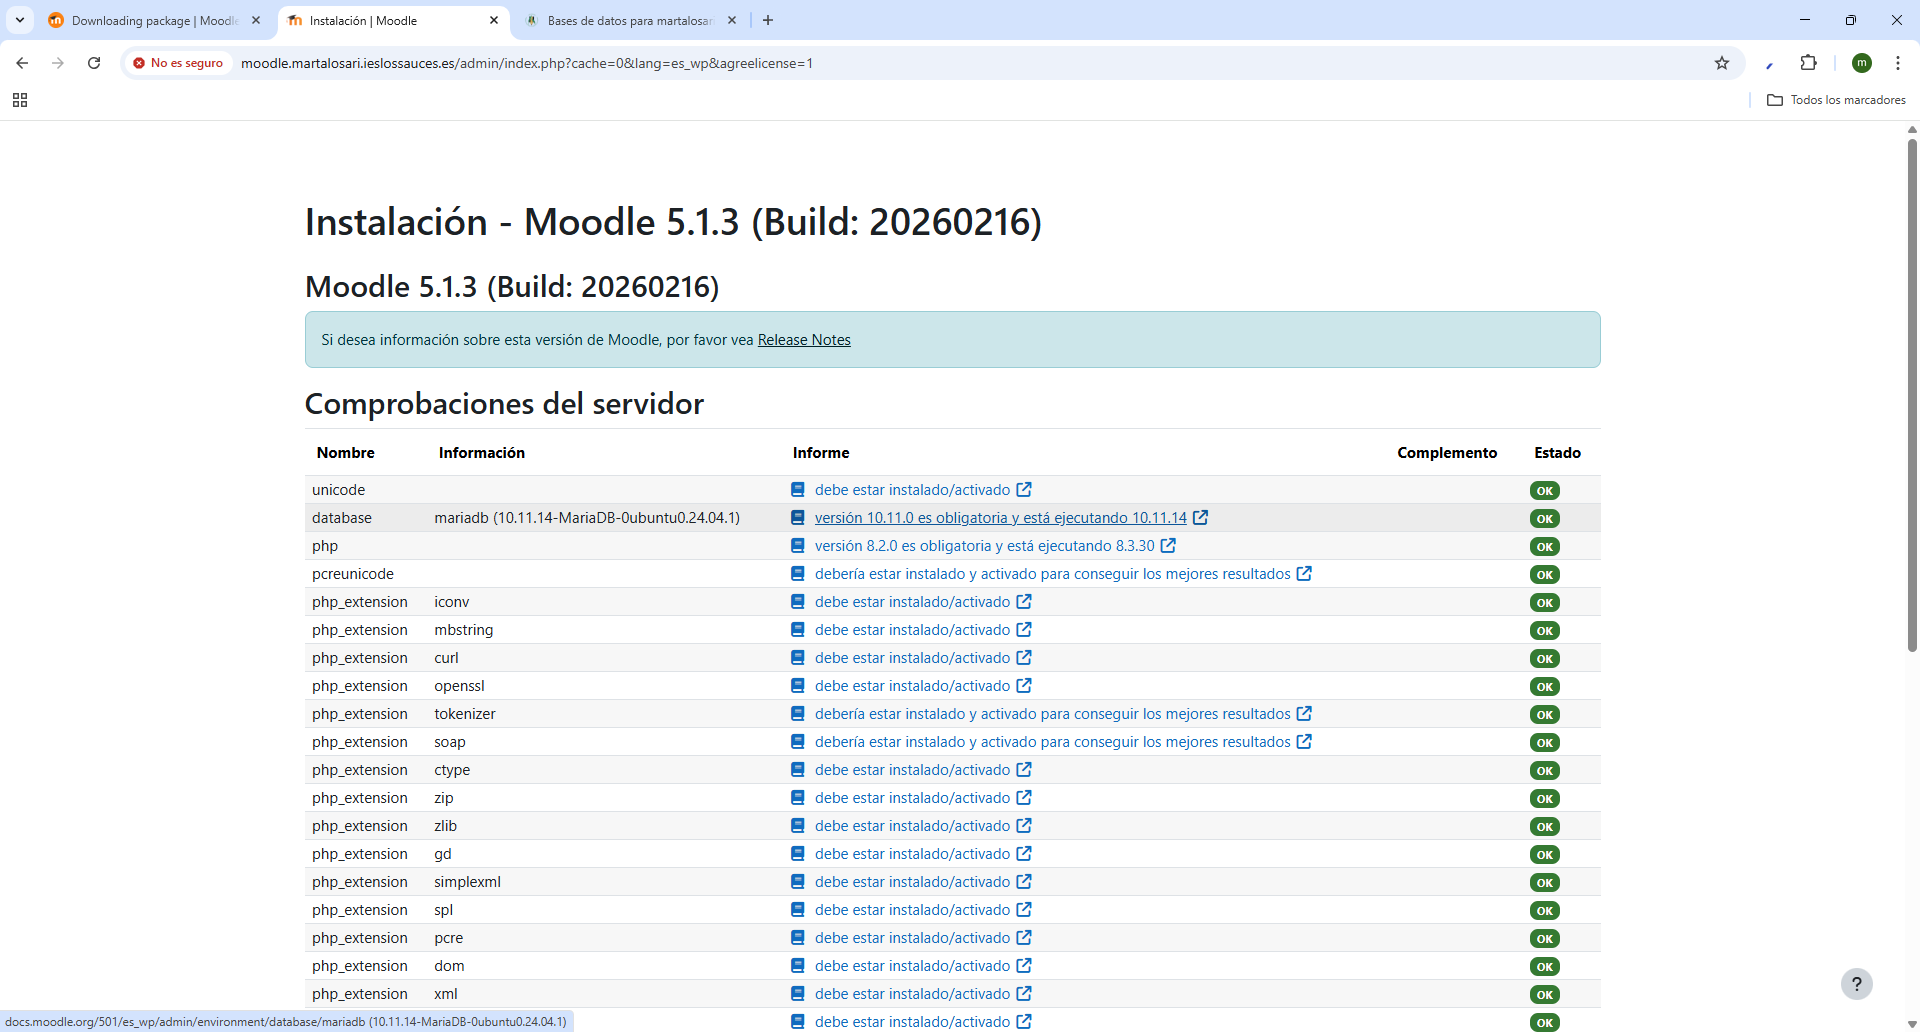Viewport: 1920px width, 1032px height.
Task: Click the scrollbar down arrow
Action: [x=1912, y=1024]
